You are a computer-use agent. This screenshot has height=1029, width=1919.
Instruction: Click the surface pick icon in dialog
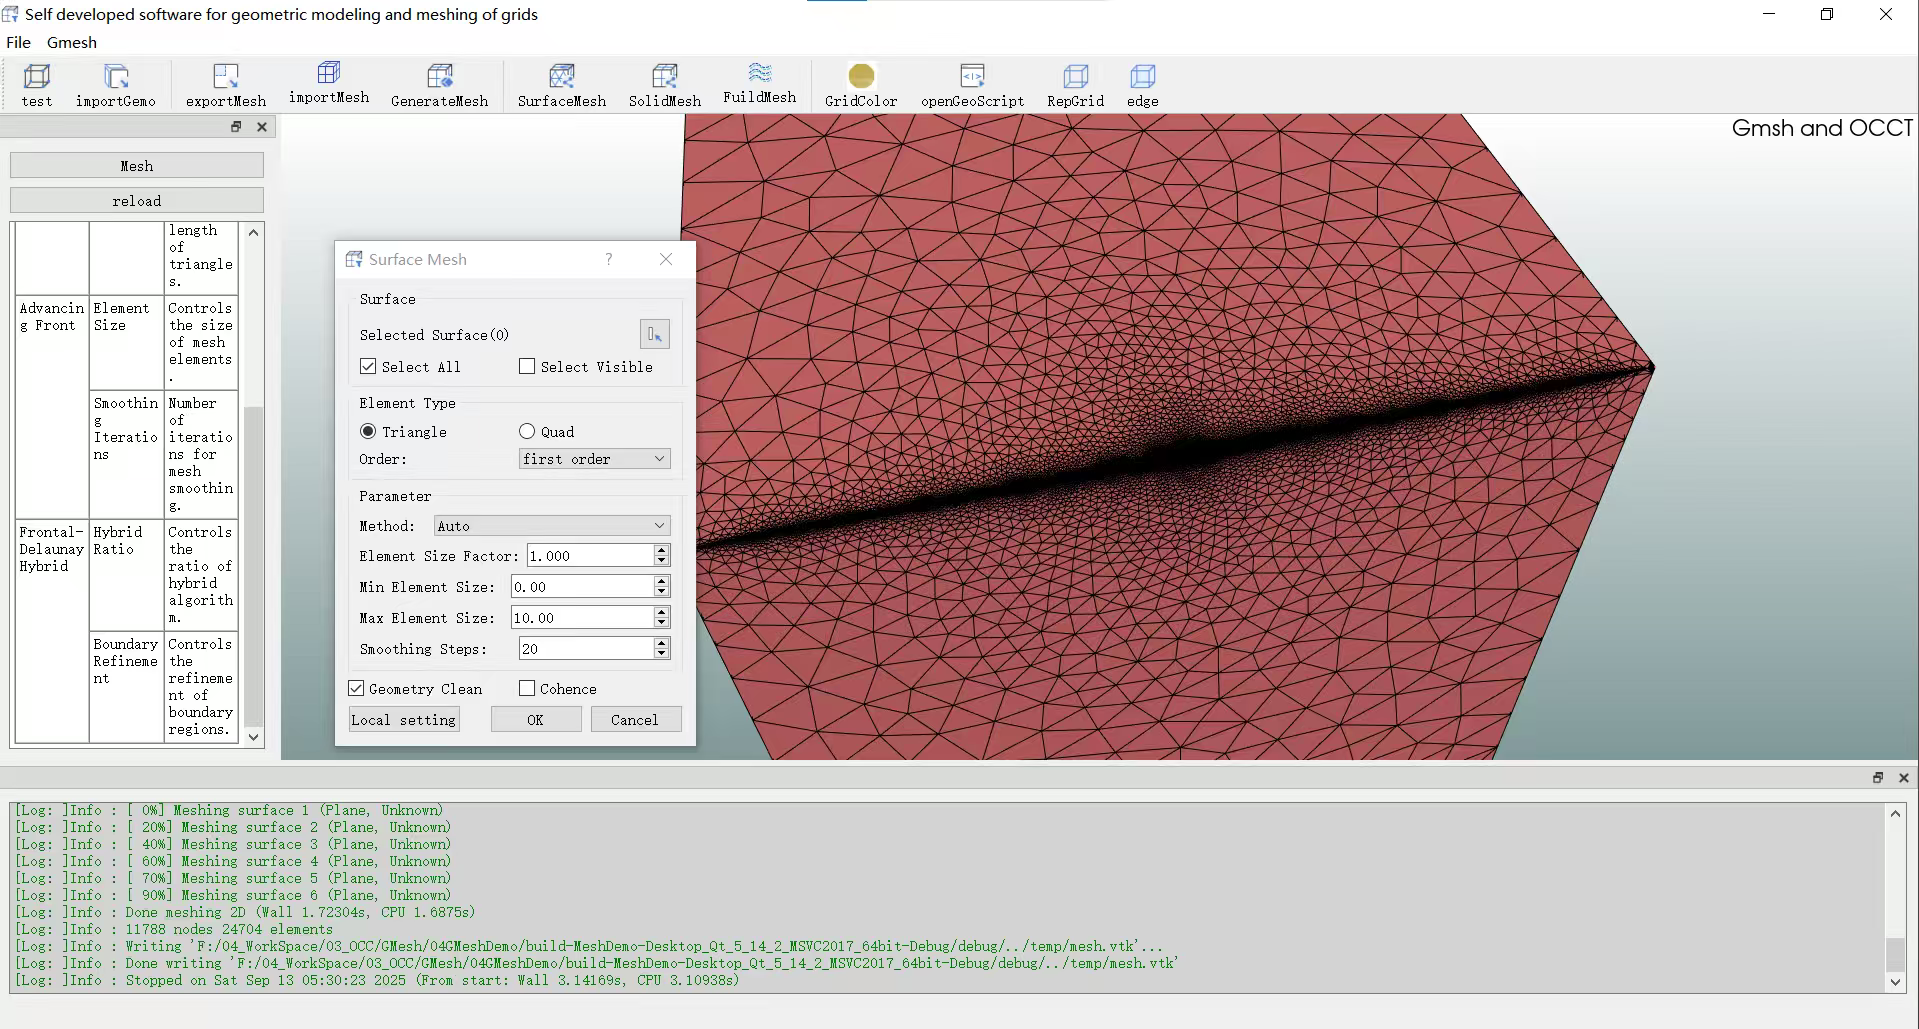pos(654,335)
